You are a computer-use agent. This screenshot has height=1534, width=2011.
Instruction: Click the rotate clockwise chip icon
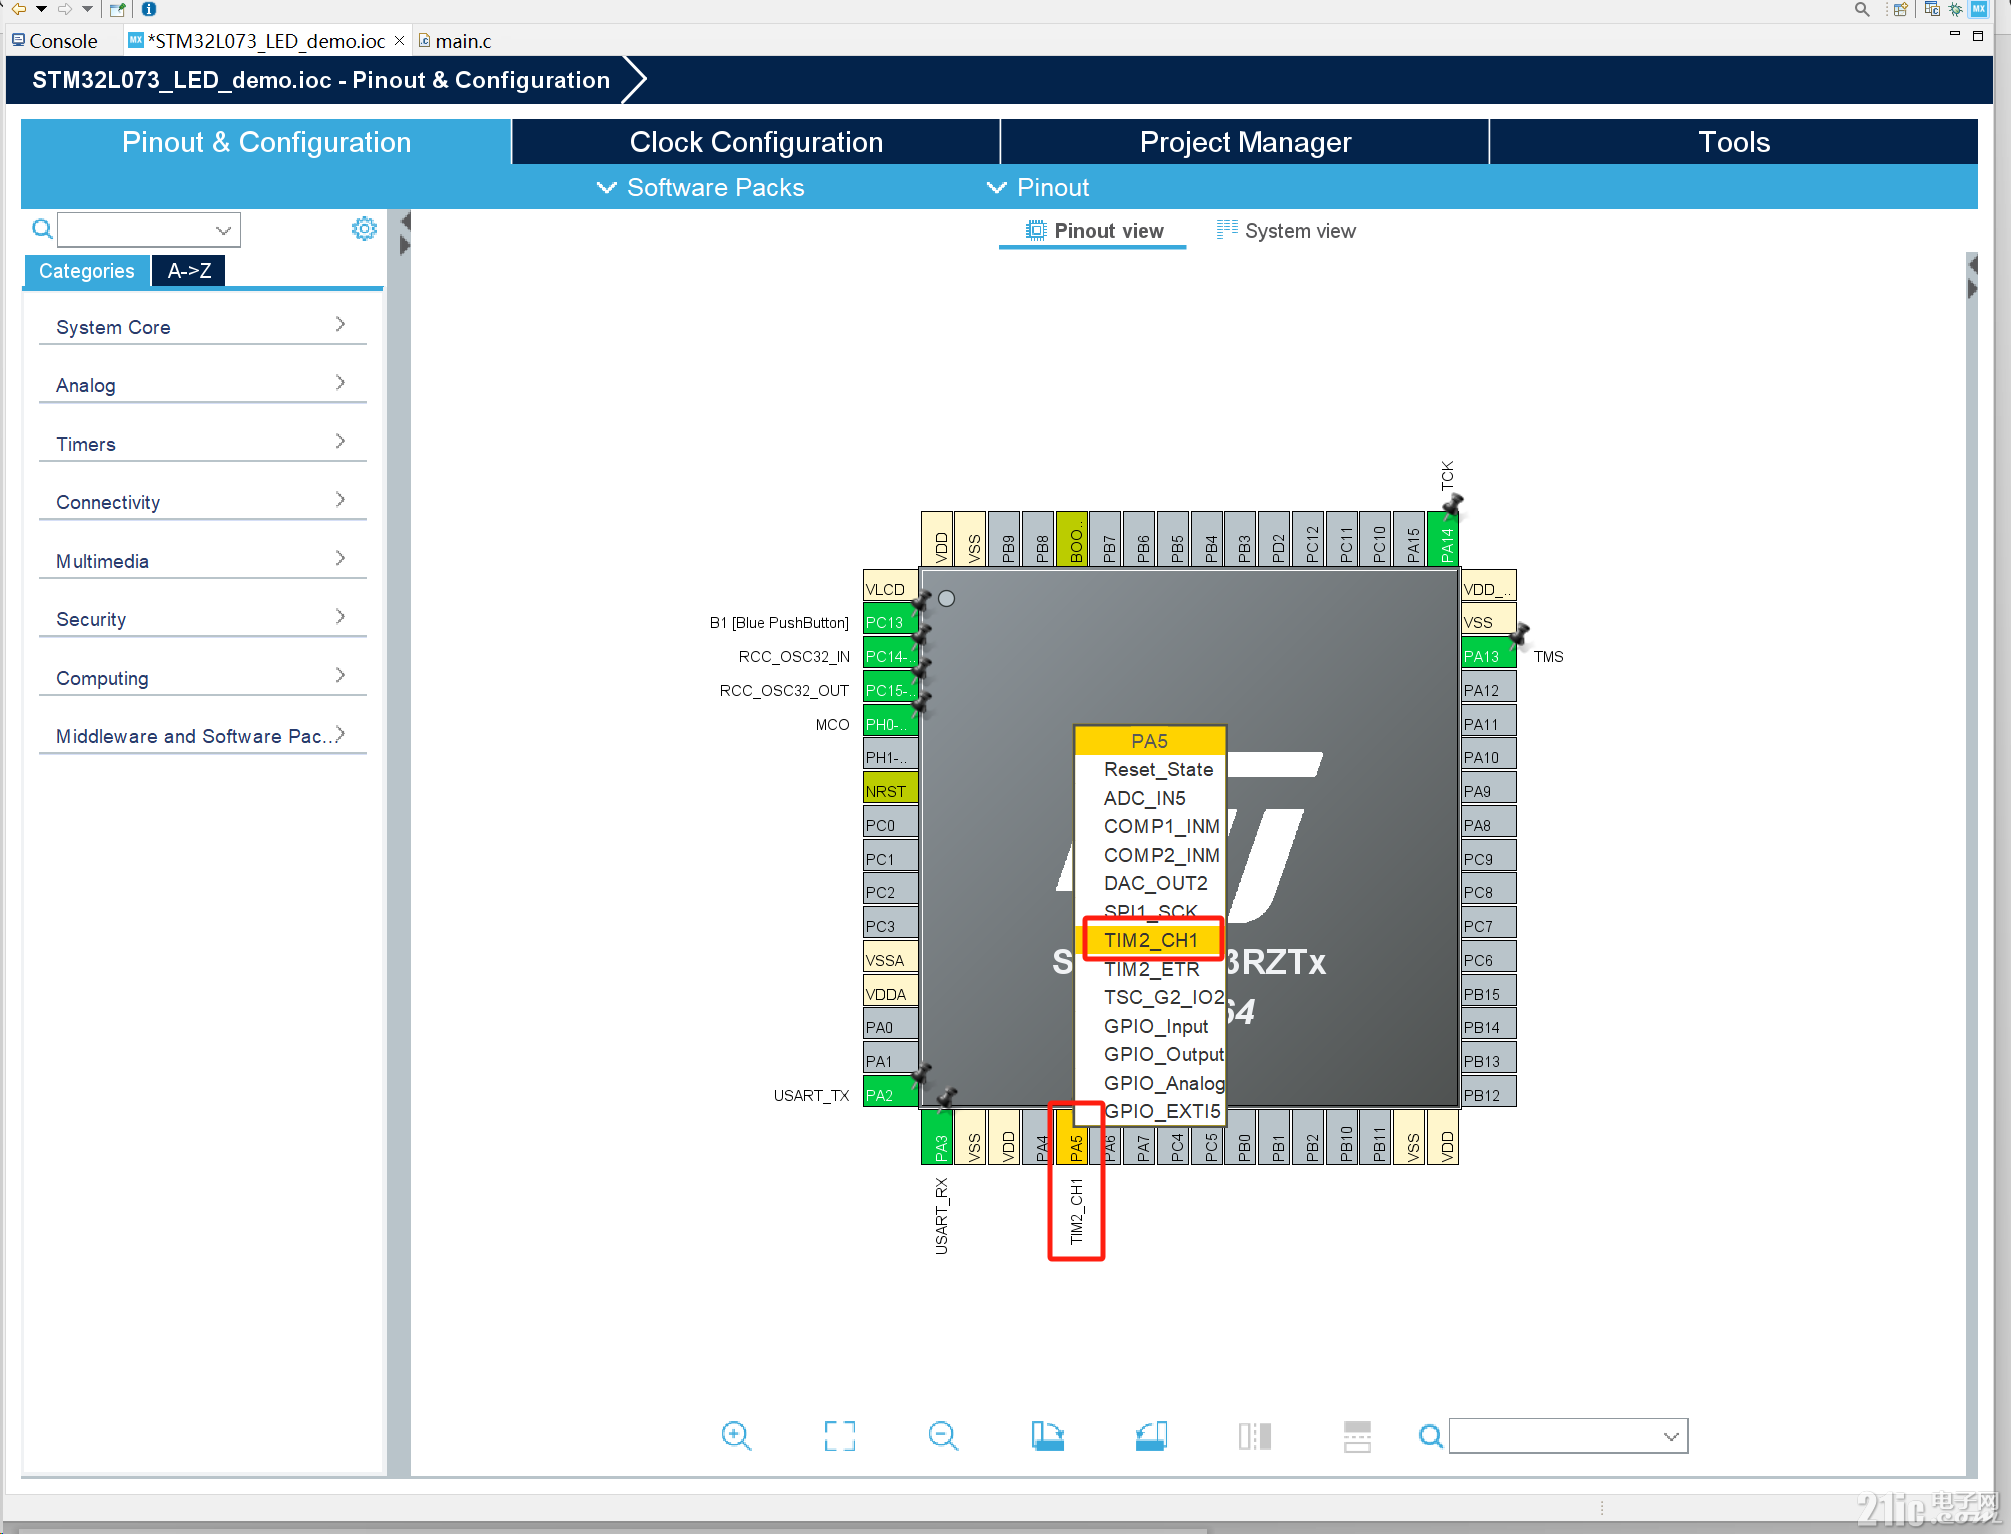pos(1047,1436)
